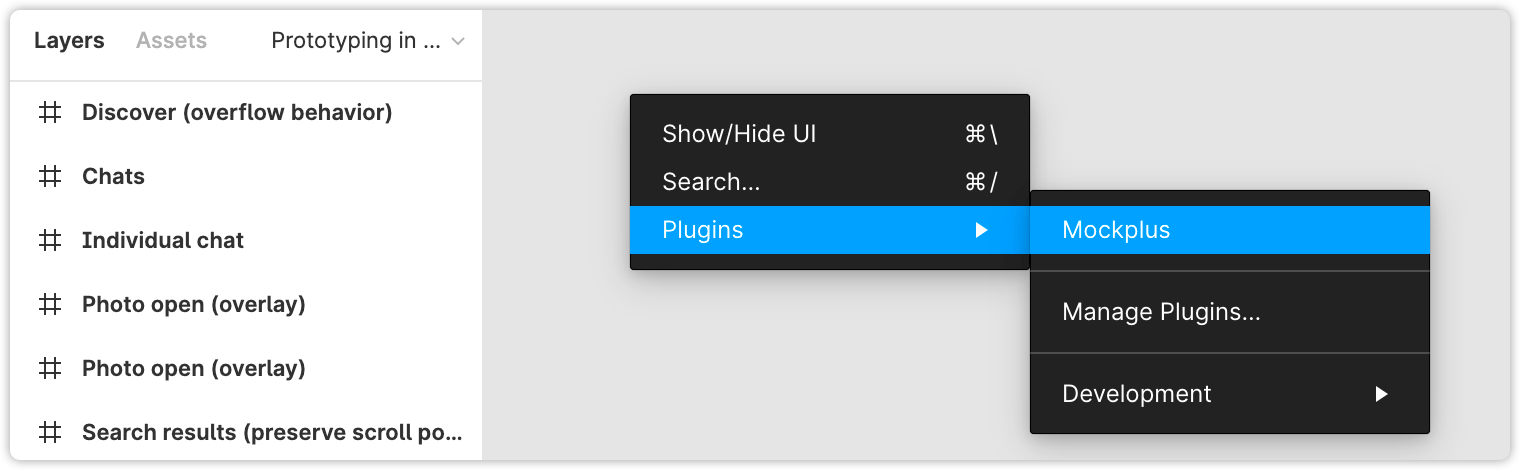Click frame icon beside Discover layer
Image resolution: width=1520 pixels, height=470 pixels.
coord(49,113)
